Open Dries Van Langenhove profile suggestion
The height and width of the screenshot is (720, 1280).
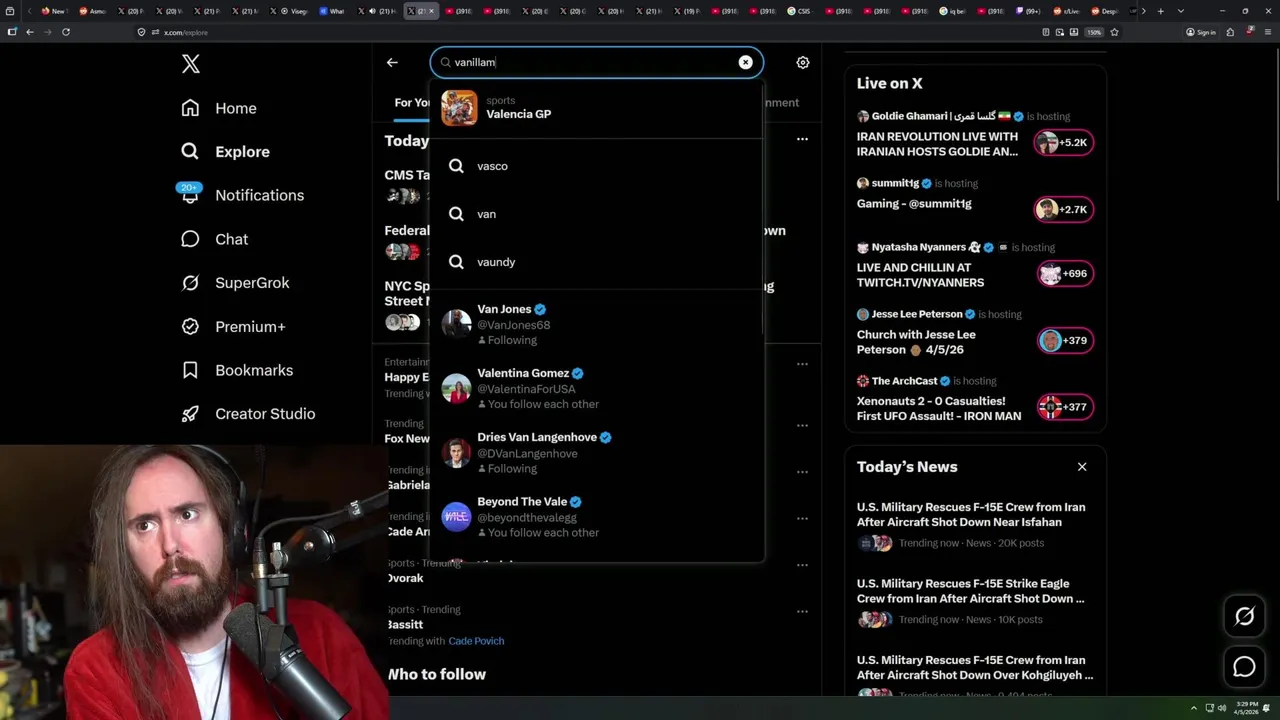pos(597,452)
